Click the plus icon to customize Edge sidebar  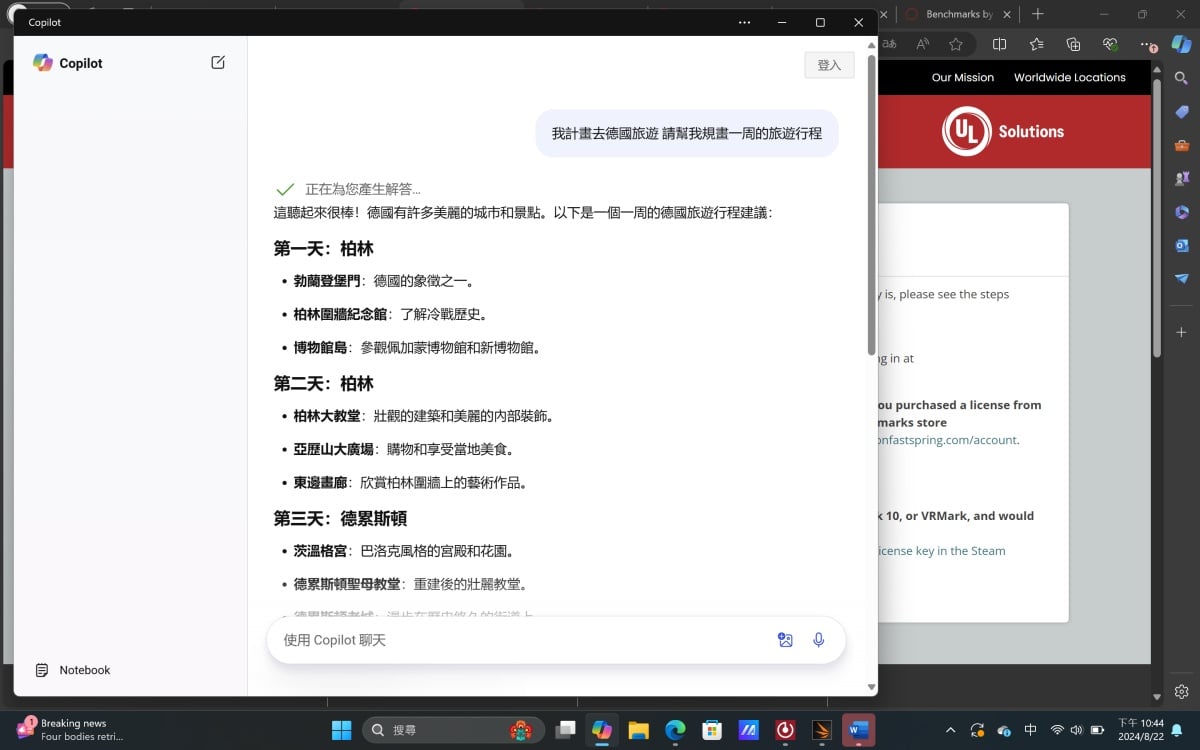tap(1181, 331)
